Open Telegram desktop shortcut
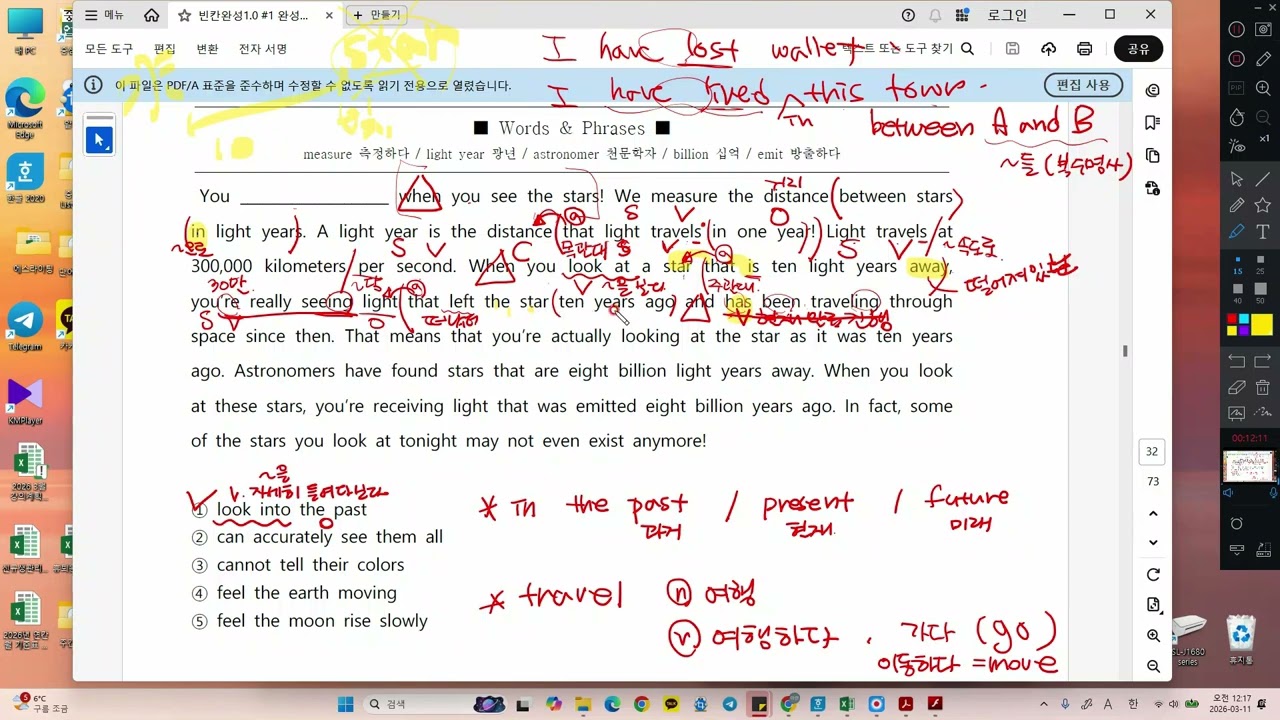The height and width of the screenshot is (720, 1280). pos(25,326)
